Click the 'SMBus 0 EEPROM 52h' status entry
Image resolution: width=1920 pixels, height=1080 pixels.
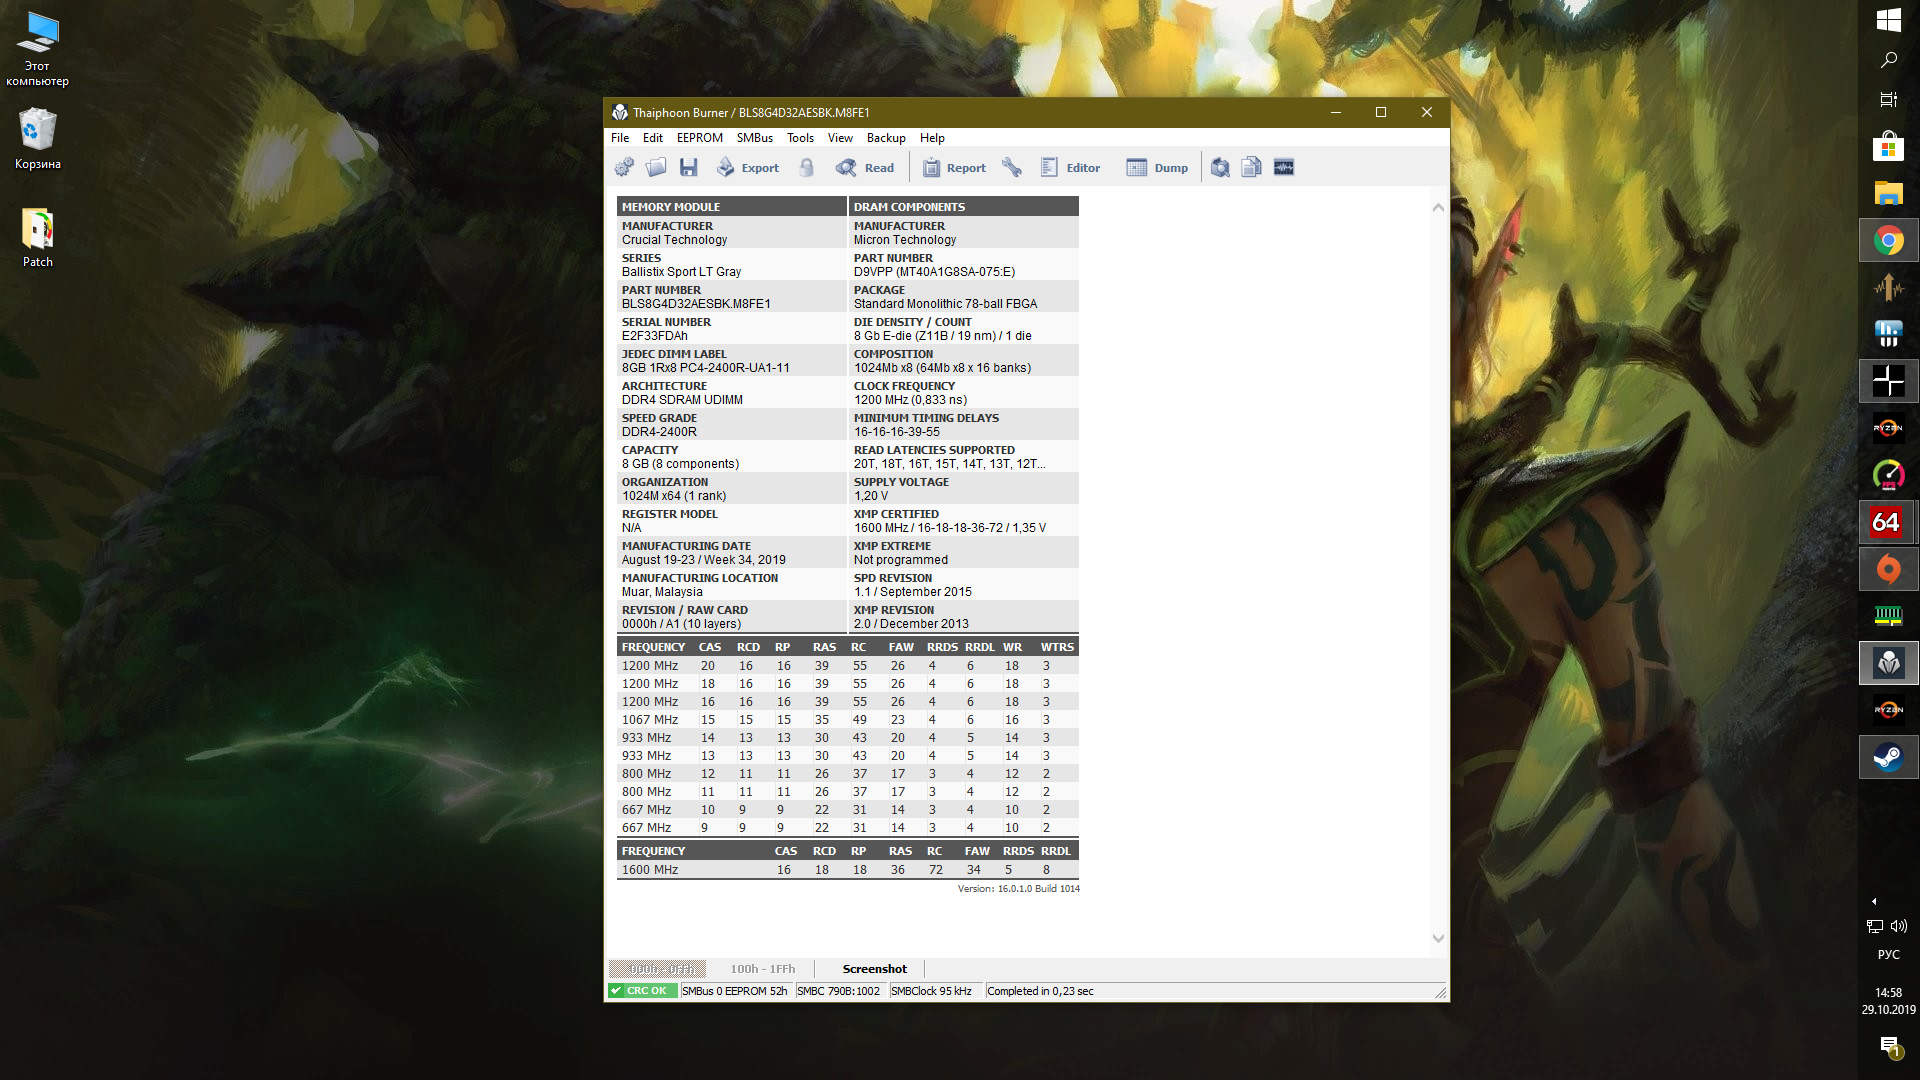click(x=735, y=991)
